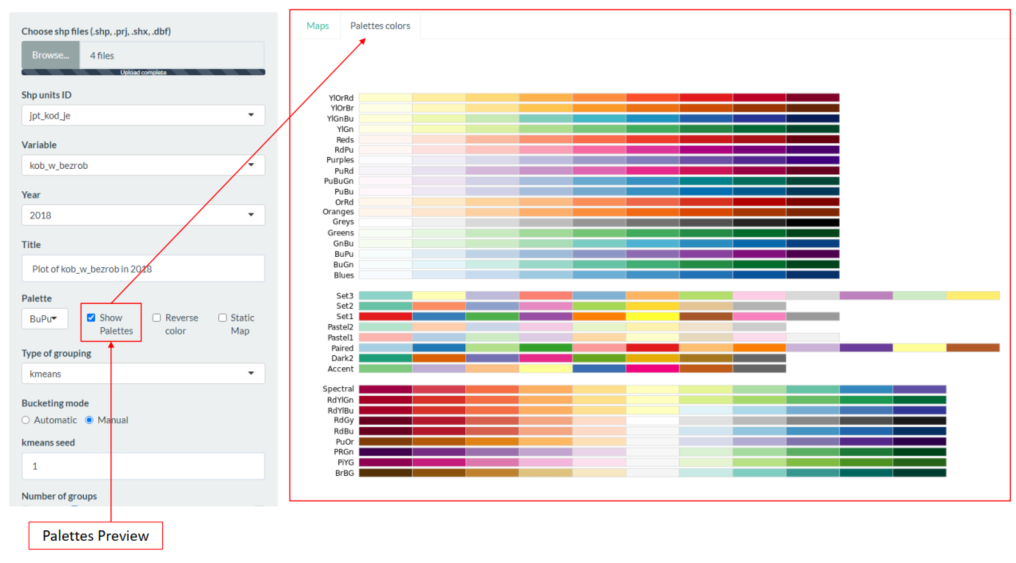Select Manual bucketing mode

pos(89,420)
